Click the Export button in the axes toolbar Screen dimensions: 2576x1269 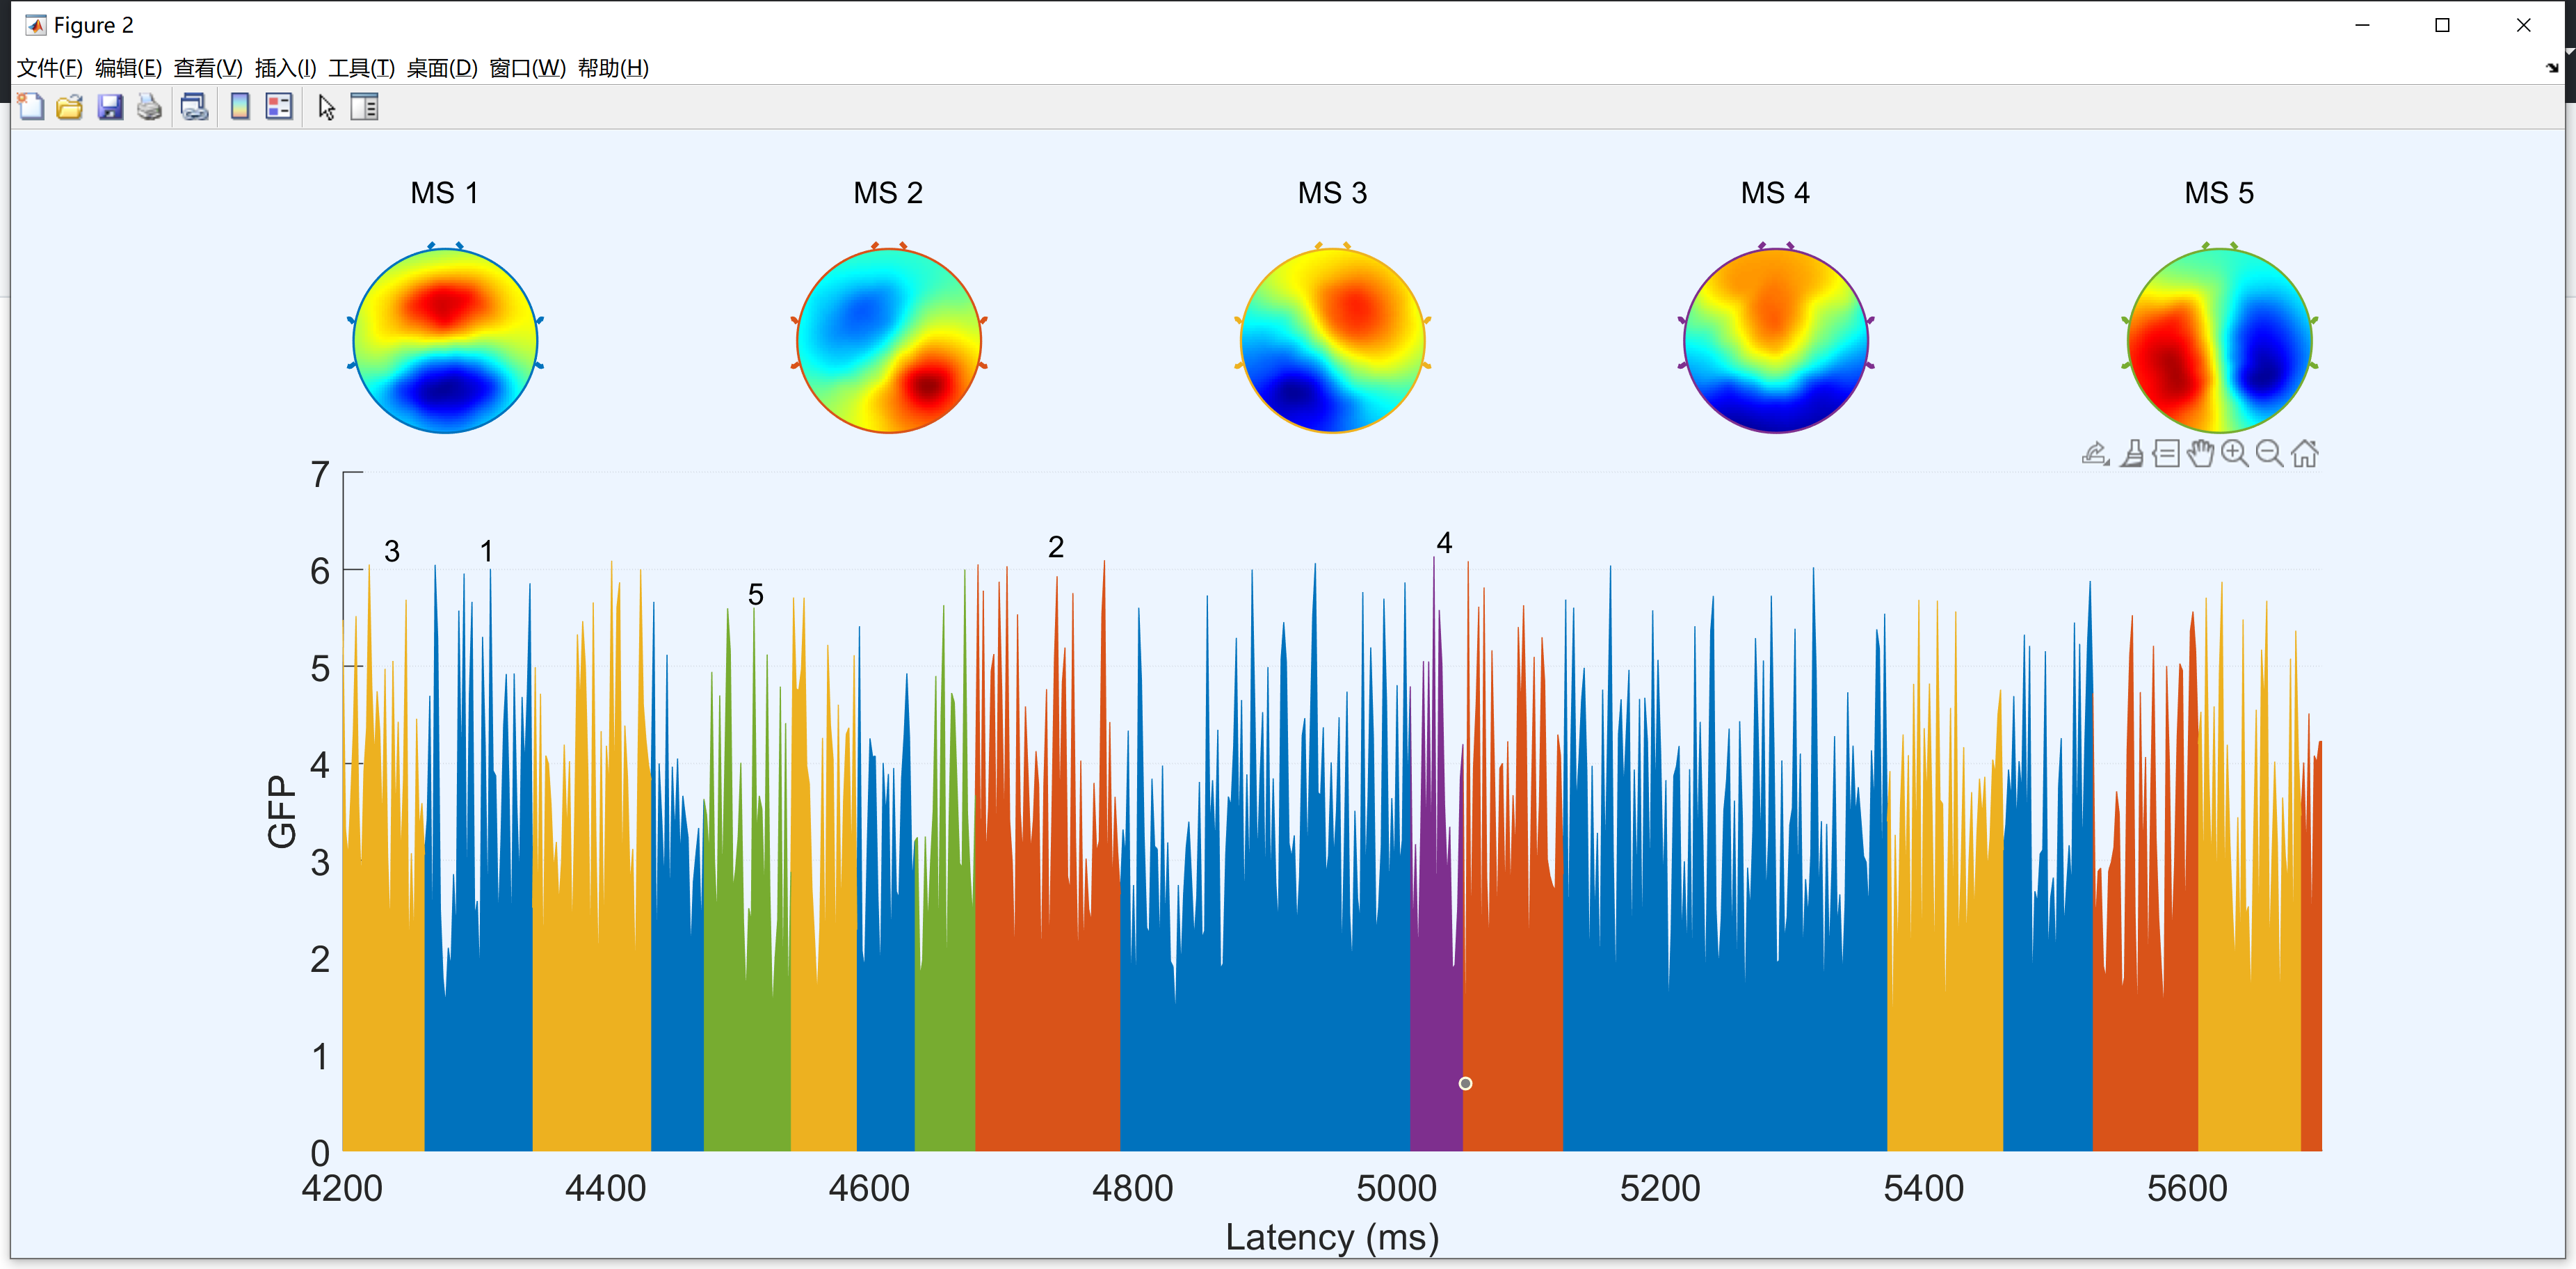2095,453
